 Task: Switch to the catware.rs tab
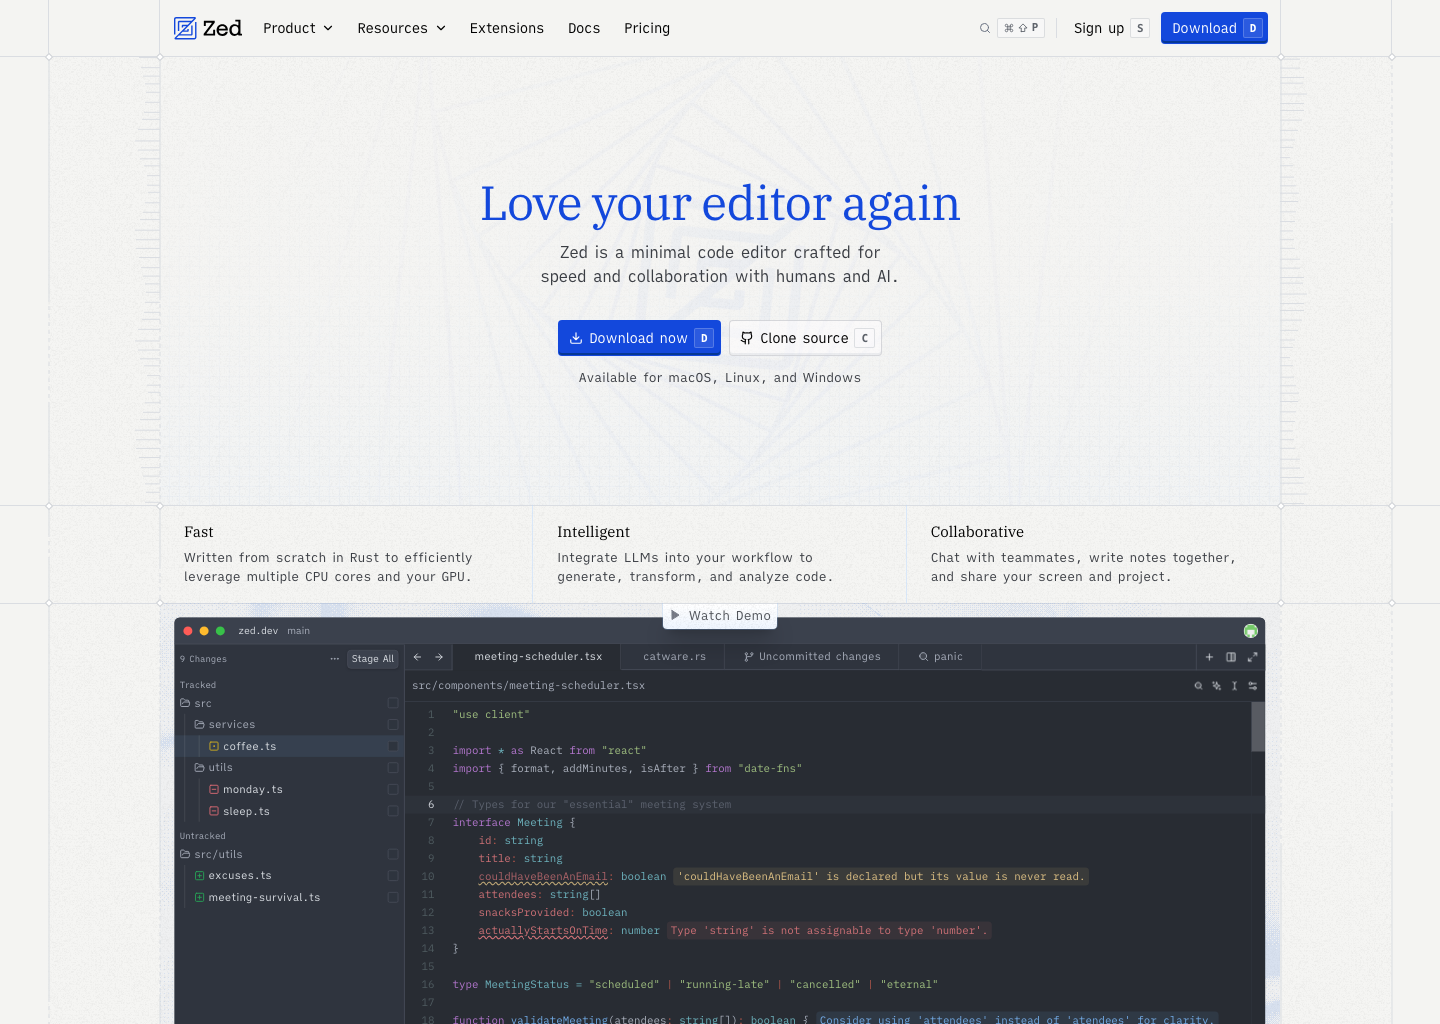pos(674,657)
